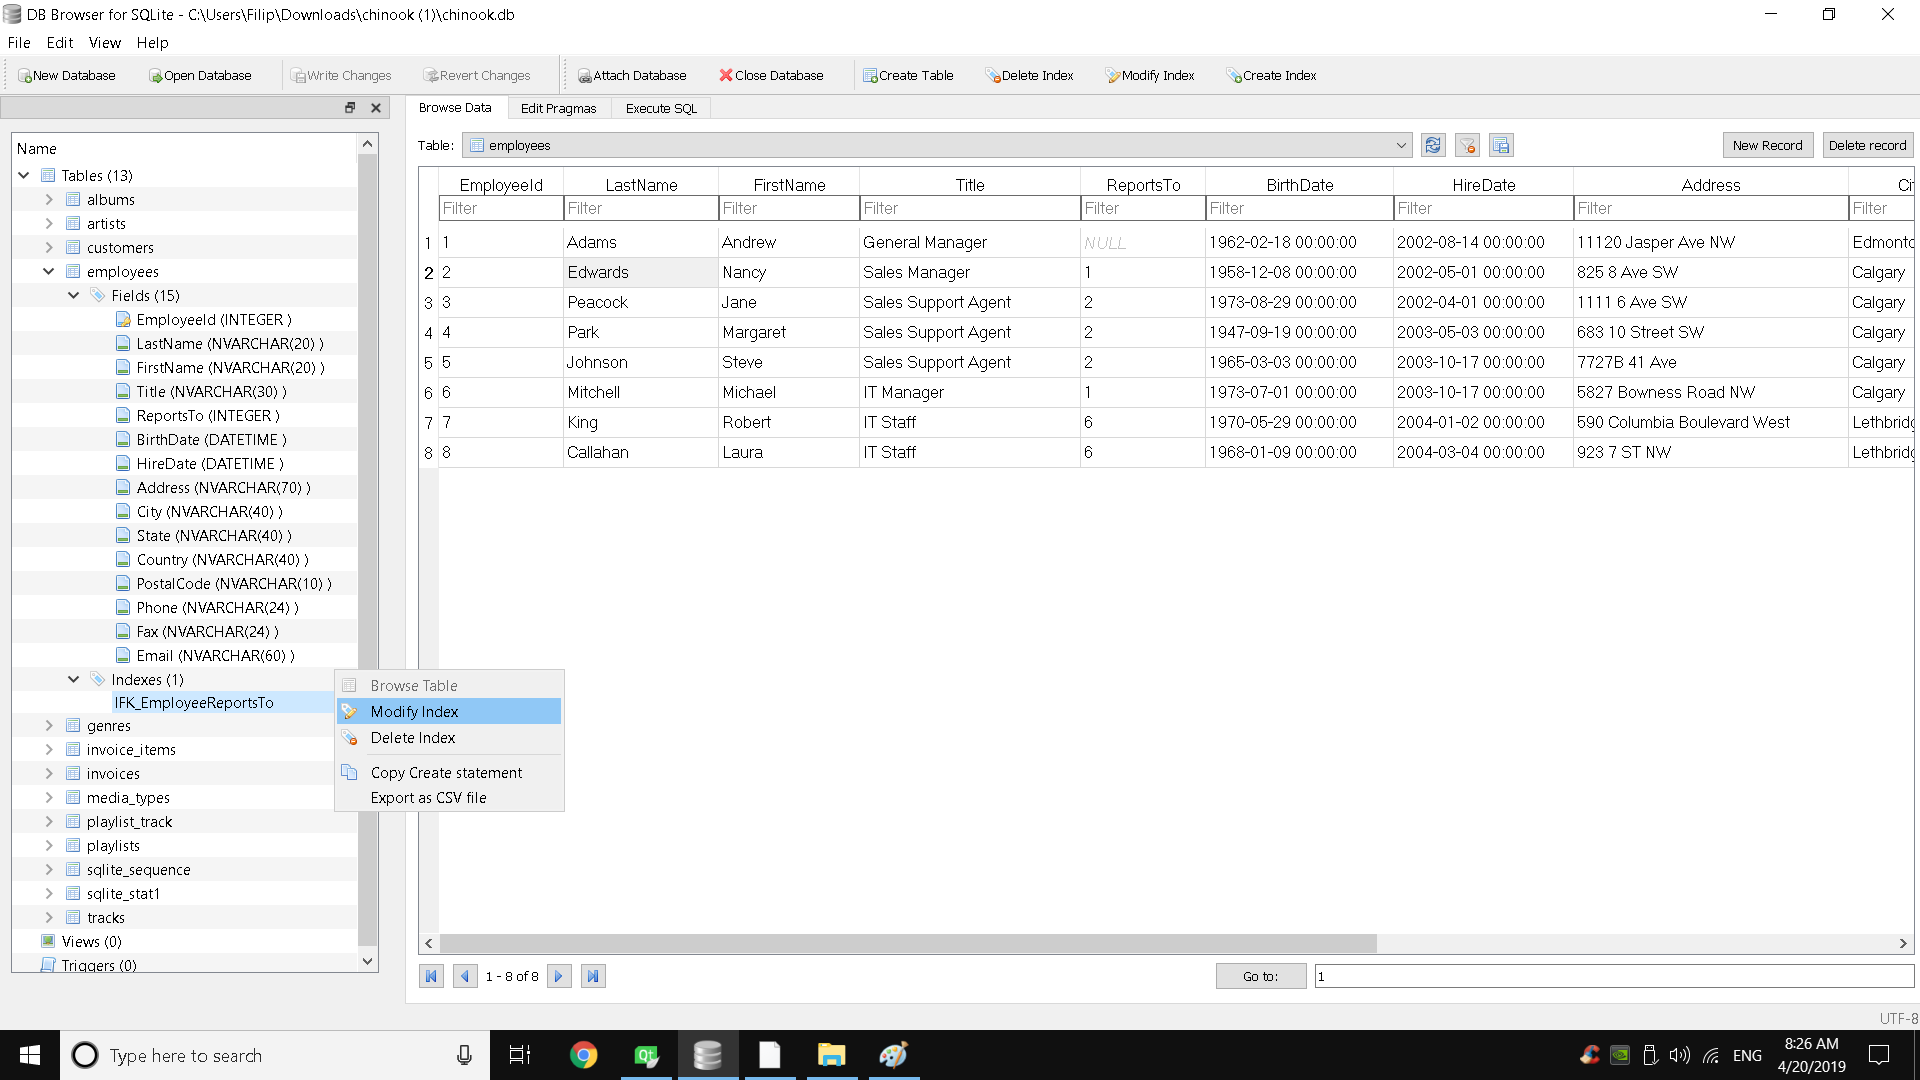Go to first page of records
The width and height of the screenshot is (1920, 1080).
[x=431, y=976]
